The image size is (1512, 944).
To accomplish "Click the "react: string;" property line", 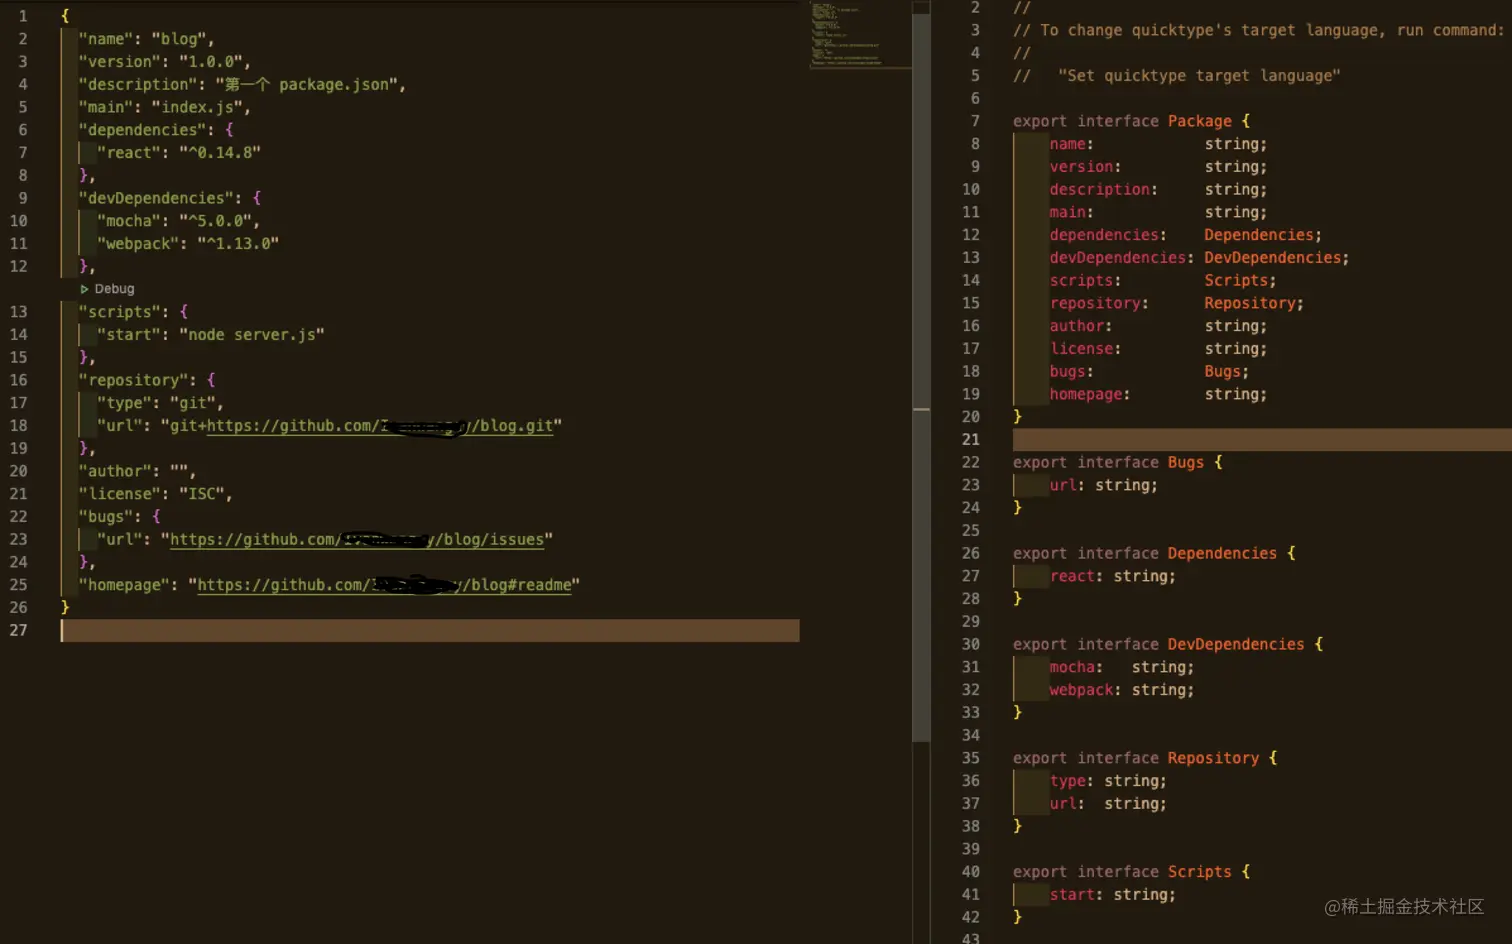I will click(1112, 576).
